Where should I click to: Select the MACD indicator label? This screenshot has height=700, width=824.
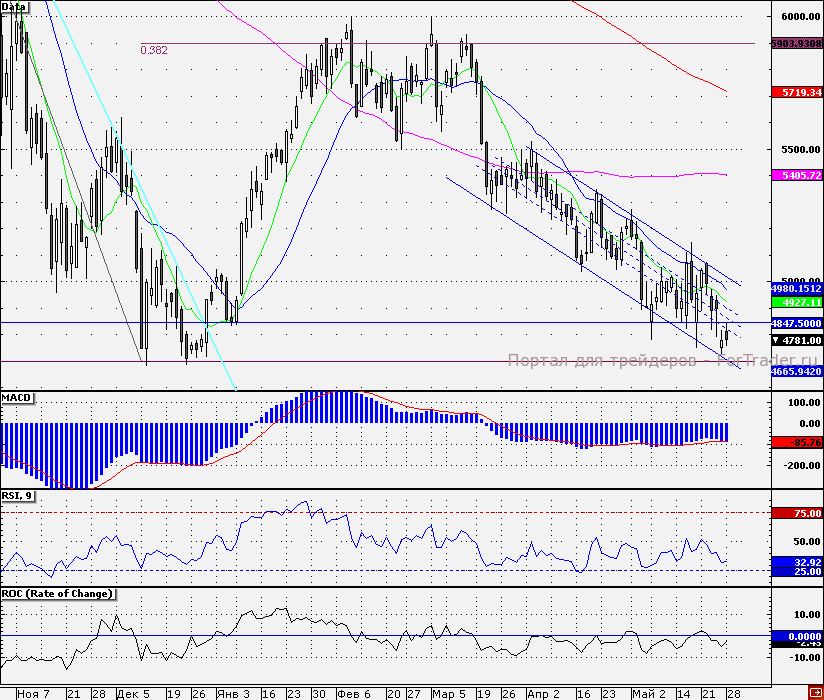coord(17,398)
